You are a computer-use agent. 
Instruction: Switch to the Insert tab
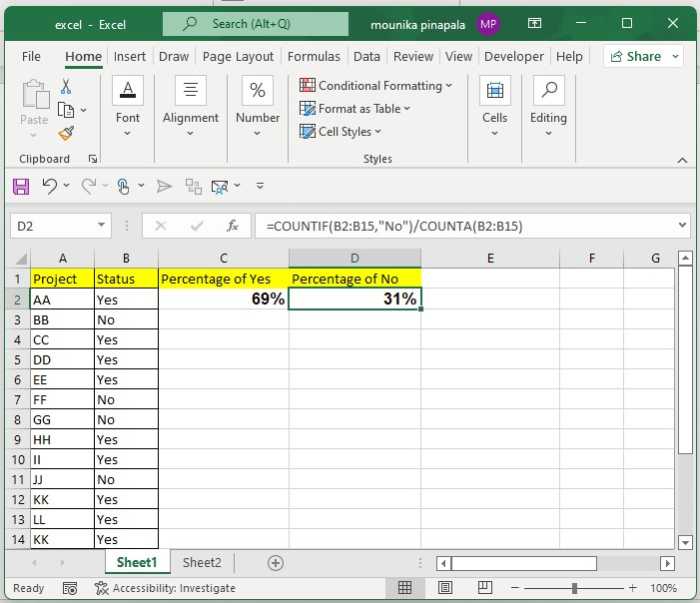[129, 57]
